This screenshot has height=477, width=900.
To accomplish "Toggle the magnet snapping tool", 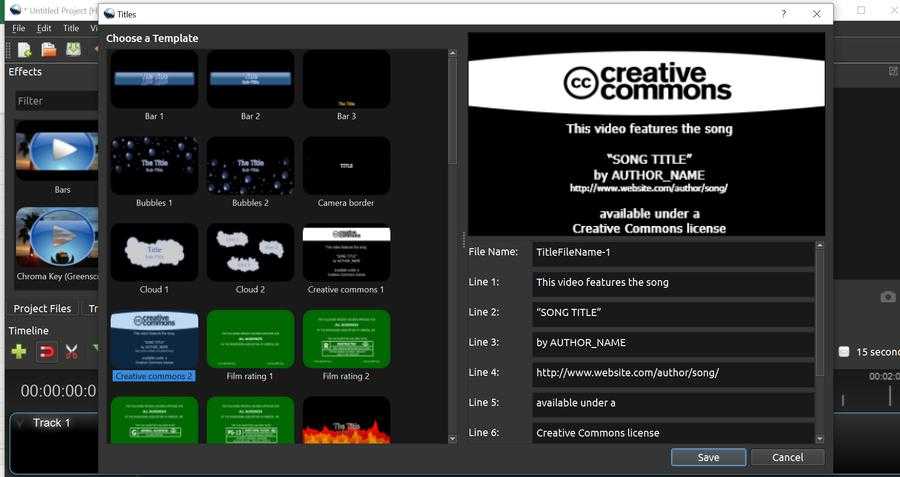I will pos(46,351).
